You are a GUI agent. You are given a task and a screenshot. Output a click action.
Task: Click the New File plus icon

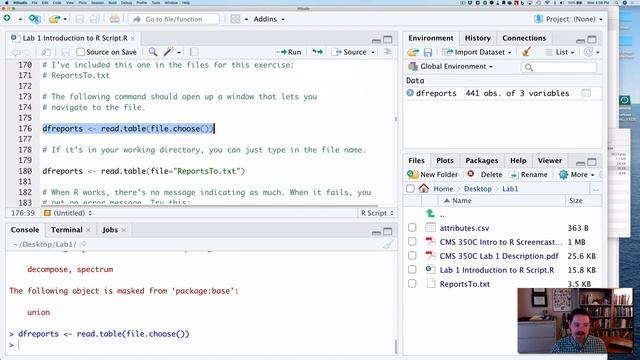(x=7, y=18)
